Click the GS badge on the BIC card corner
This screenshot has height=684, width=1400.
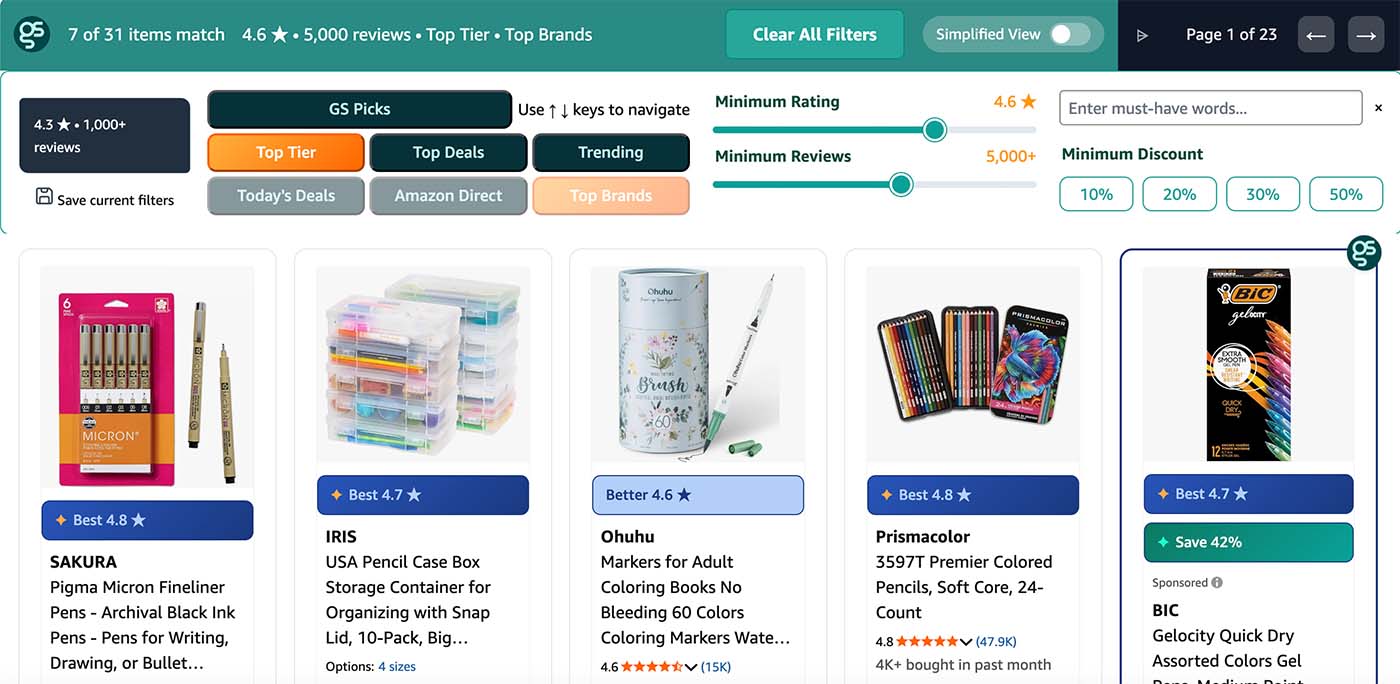1364,253
